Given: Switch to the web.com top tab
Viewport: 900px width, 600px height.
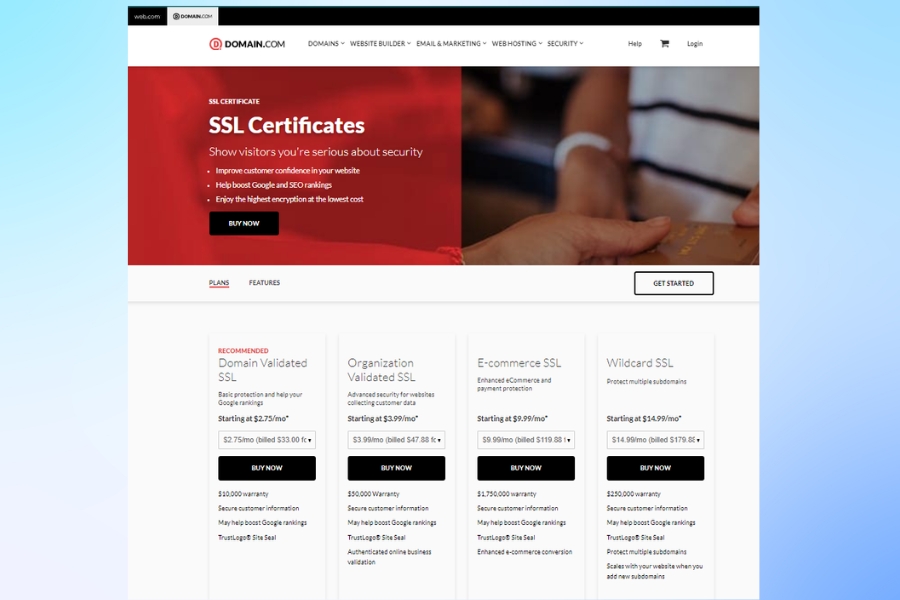Looking at the screenshot, I should (x=147, y=16).
